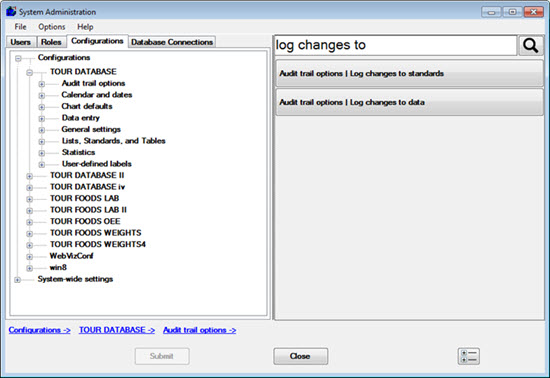Image resolution: width=550 pixels, height=378 pixels.
Task: Click the expand/collapse tree toggle icon button
Action: coord(469,356)
